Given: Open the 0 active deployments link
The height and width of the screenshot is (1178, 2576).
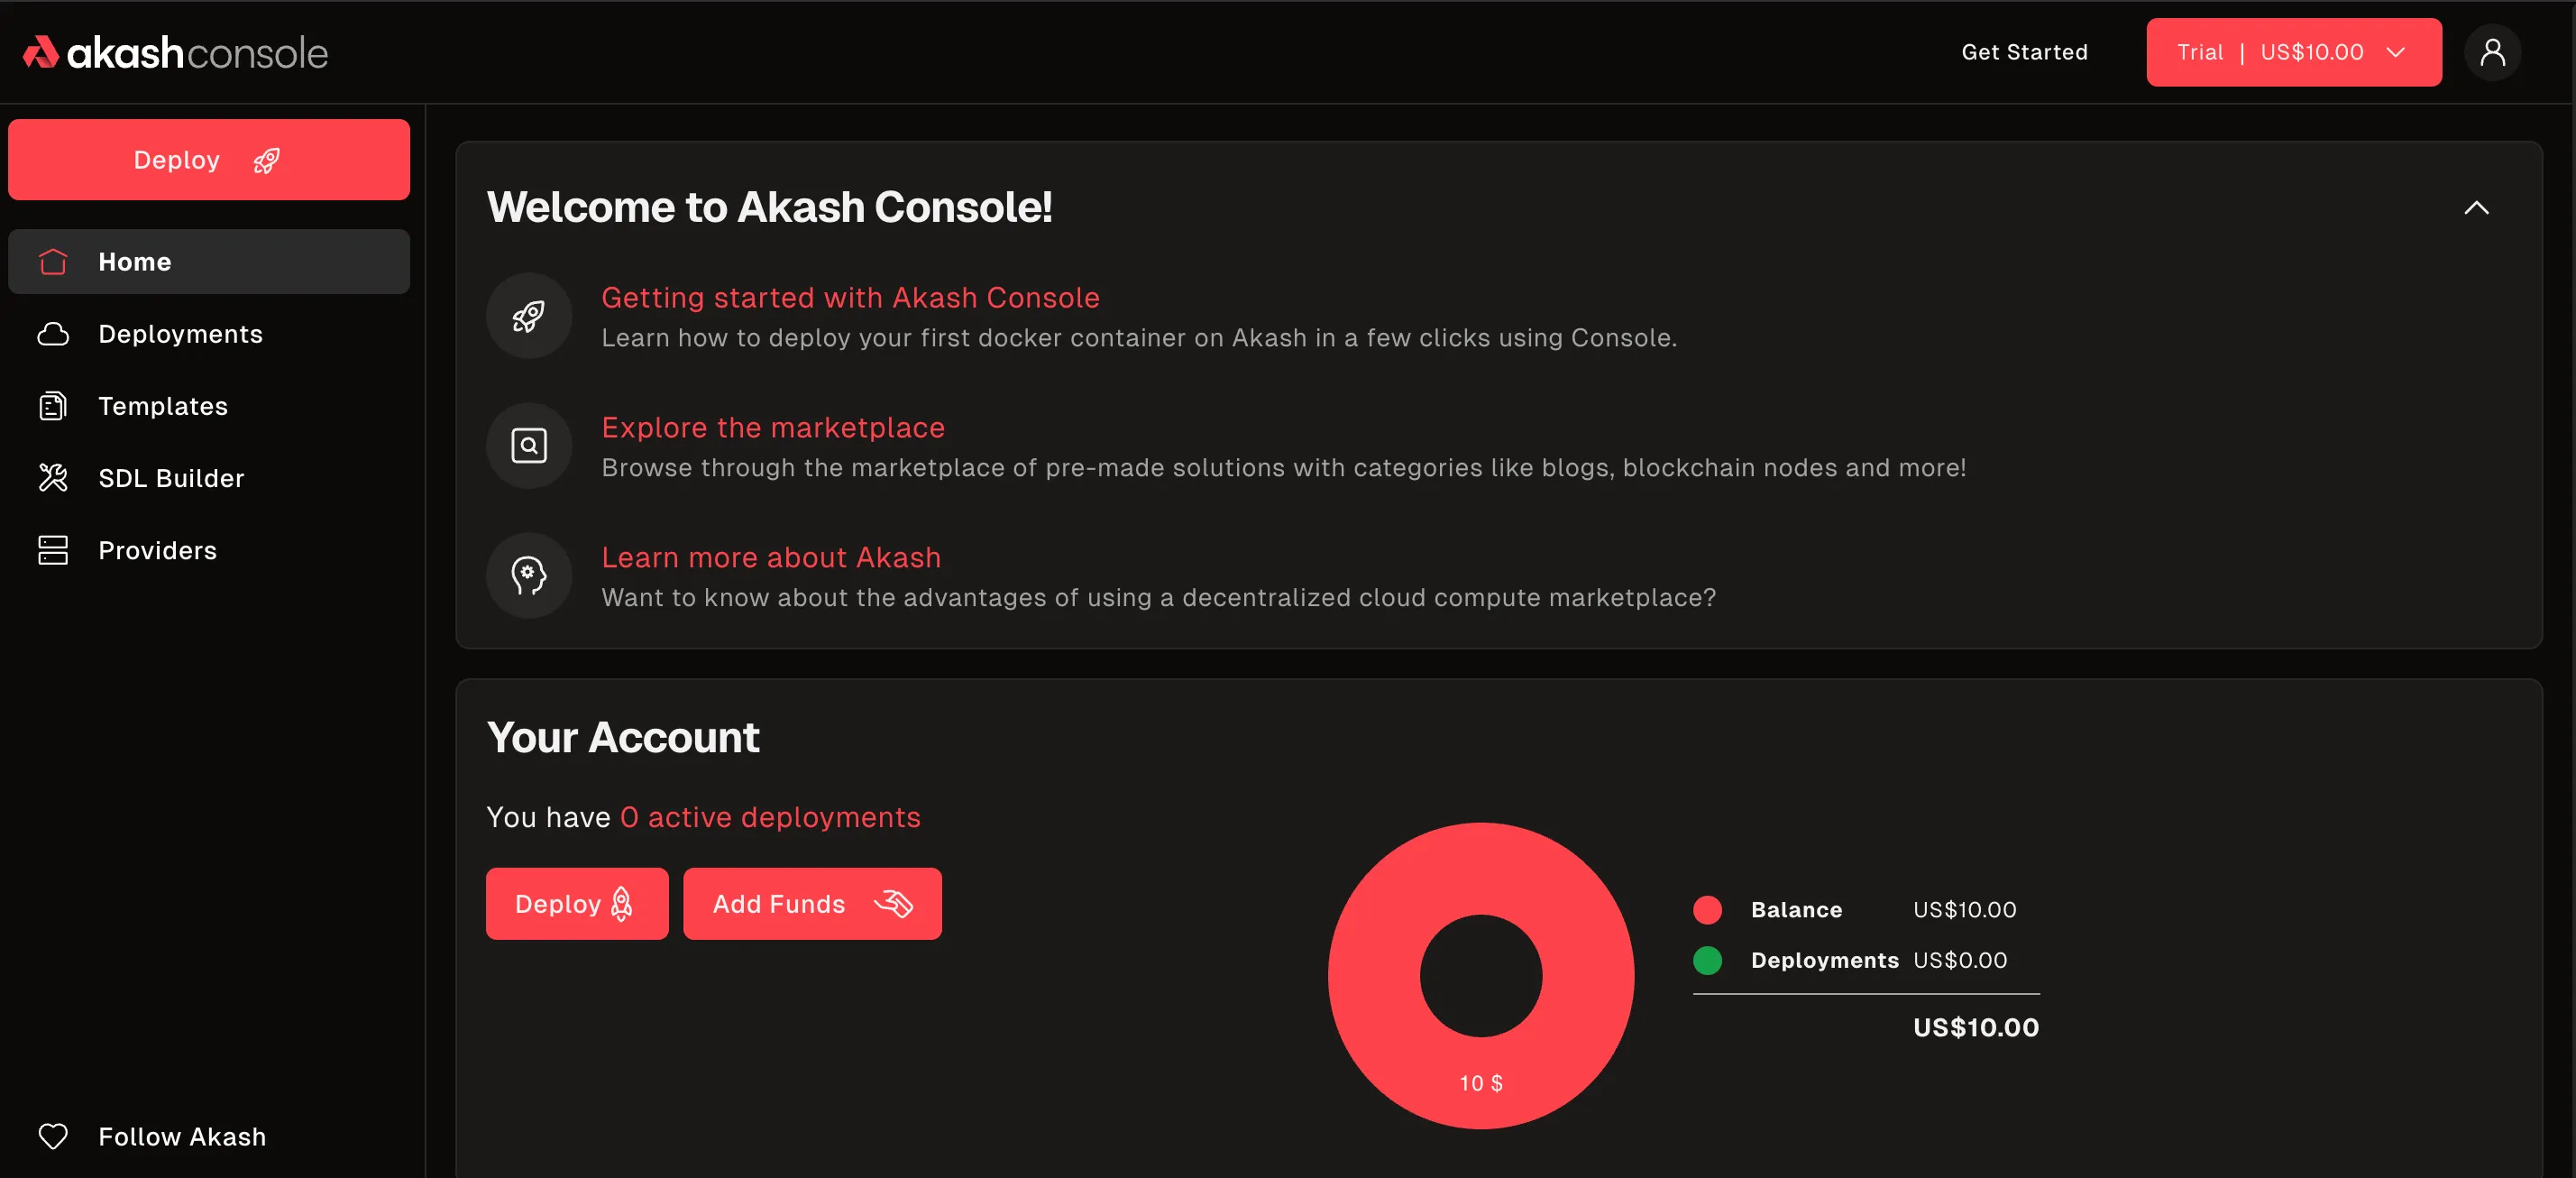Looking at the screenshot, I should coord(769,817).
